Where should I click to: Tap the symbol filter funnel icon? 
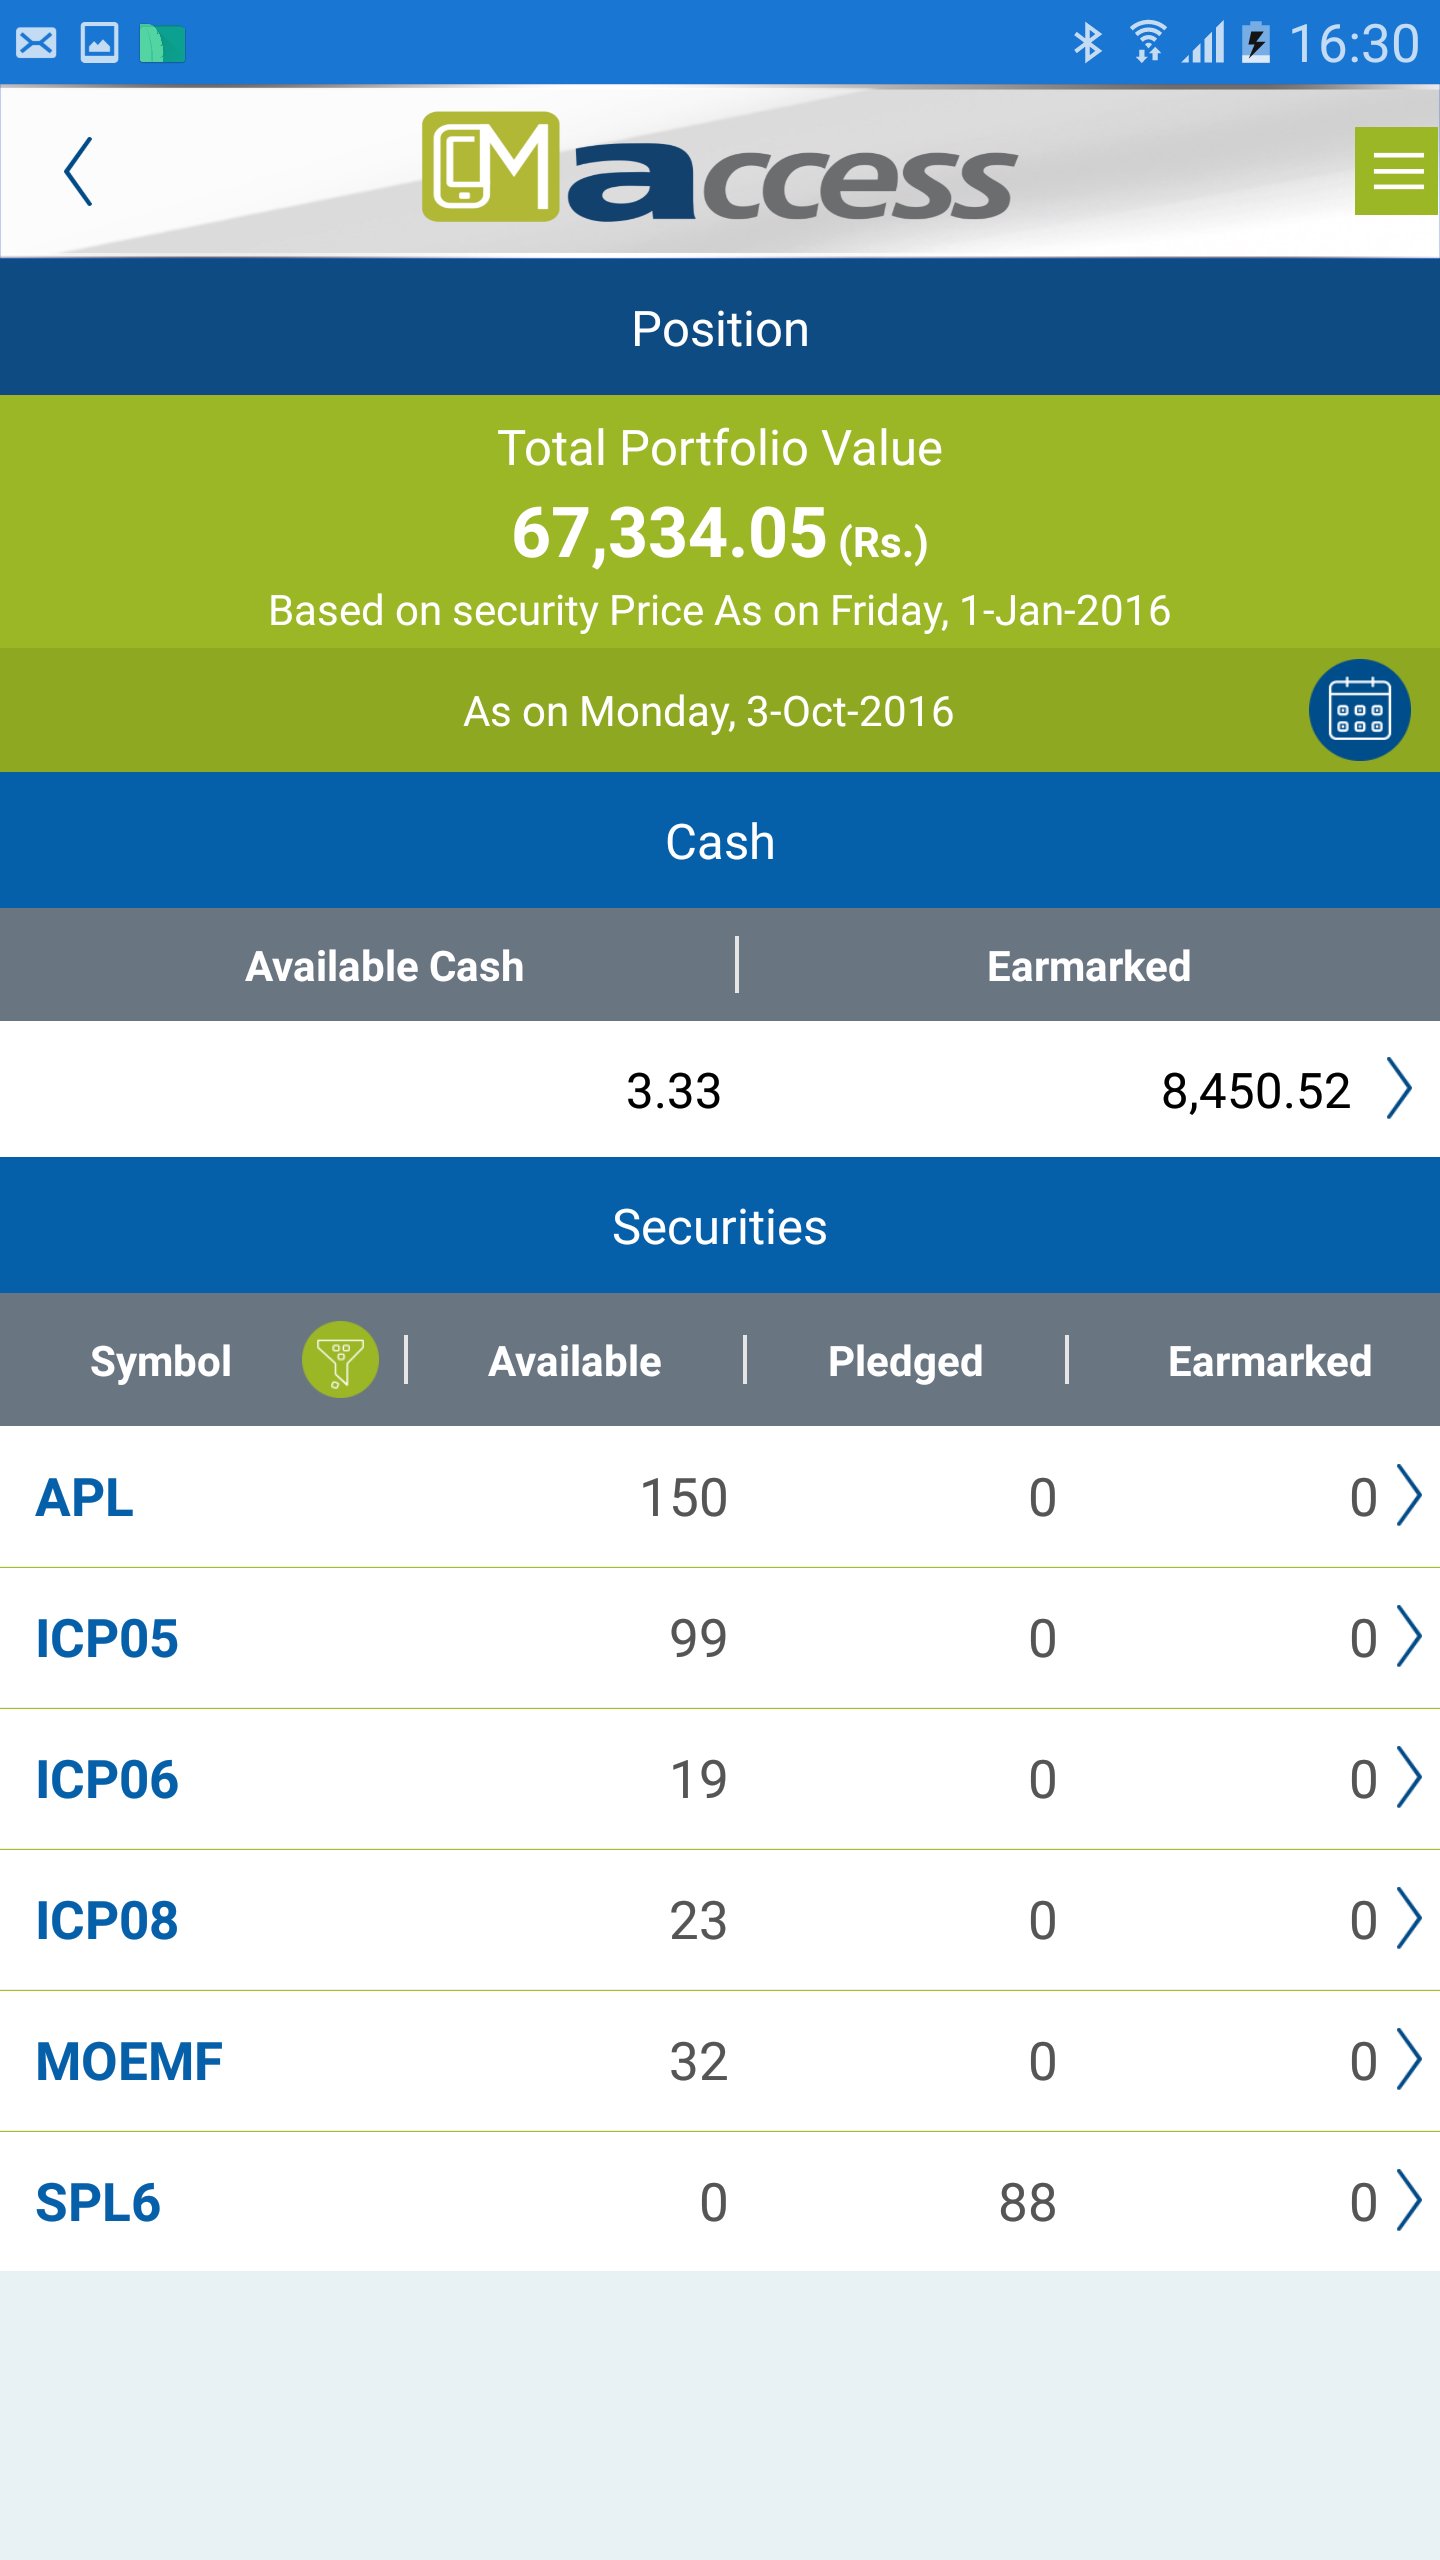click(340, 1360)
